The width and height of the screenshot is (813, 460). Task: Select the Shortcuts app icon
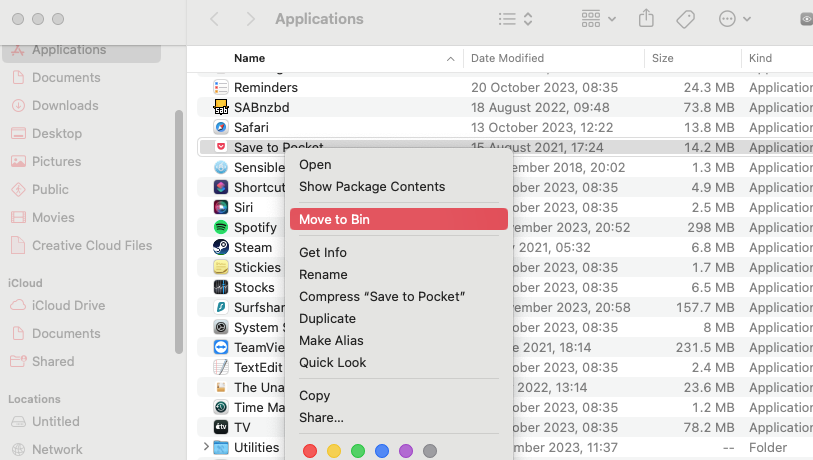221,187
